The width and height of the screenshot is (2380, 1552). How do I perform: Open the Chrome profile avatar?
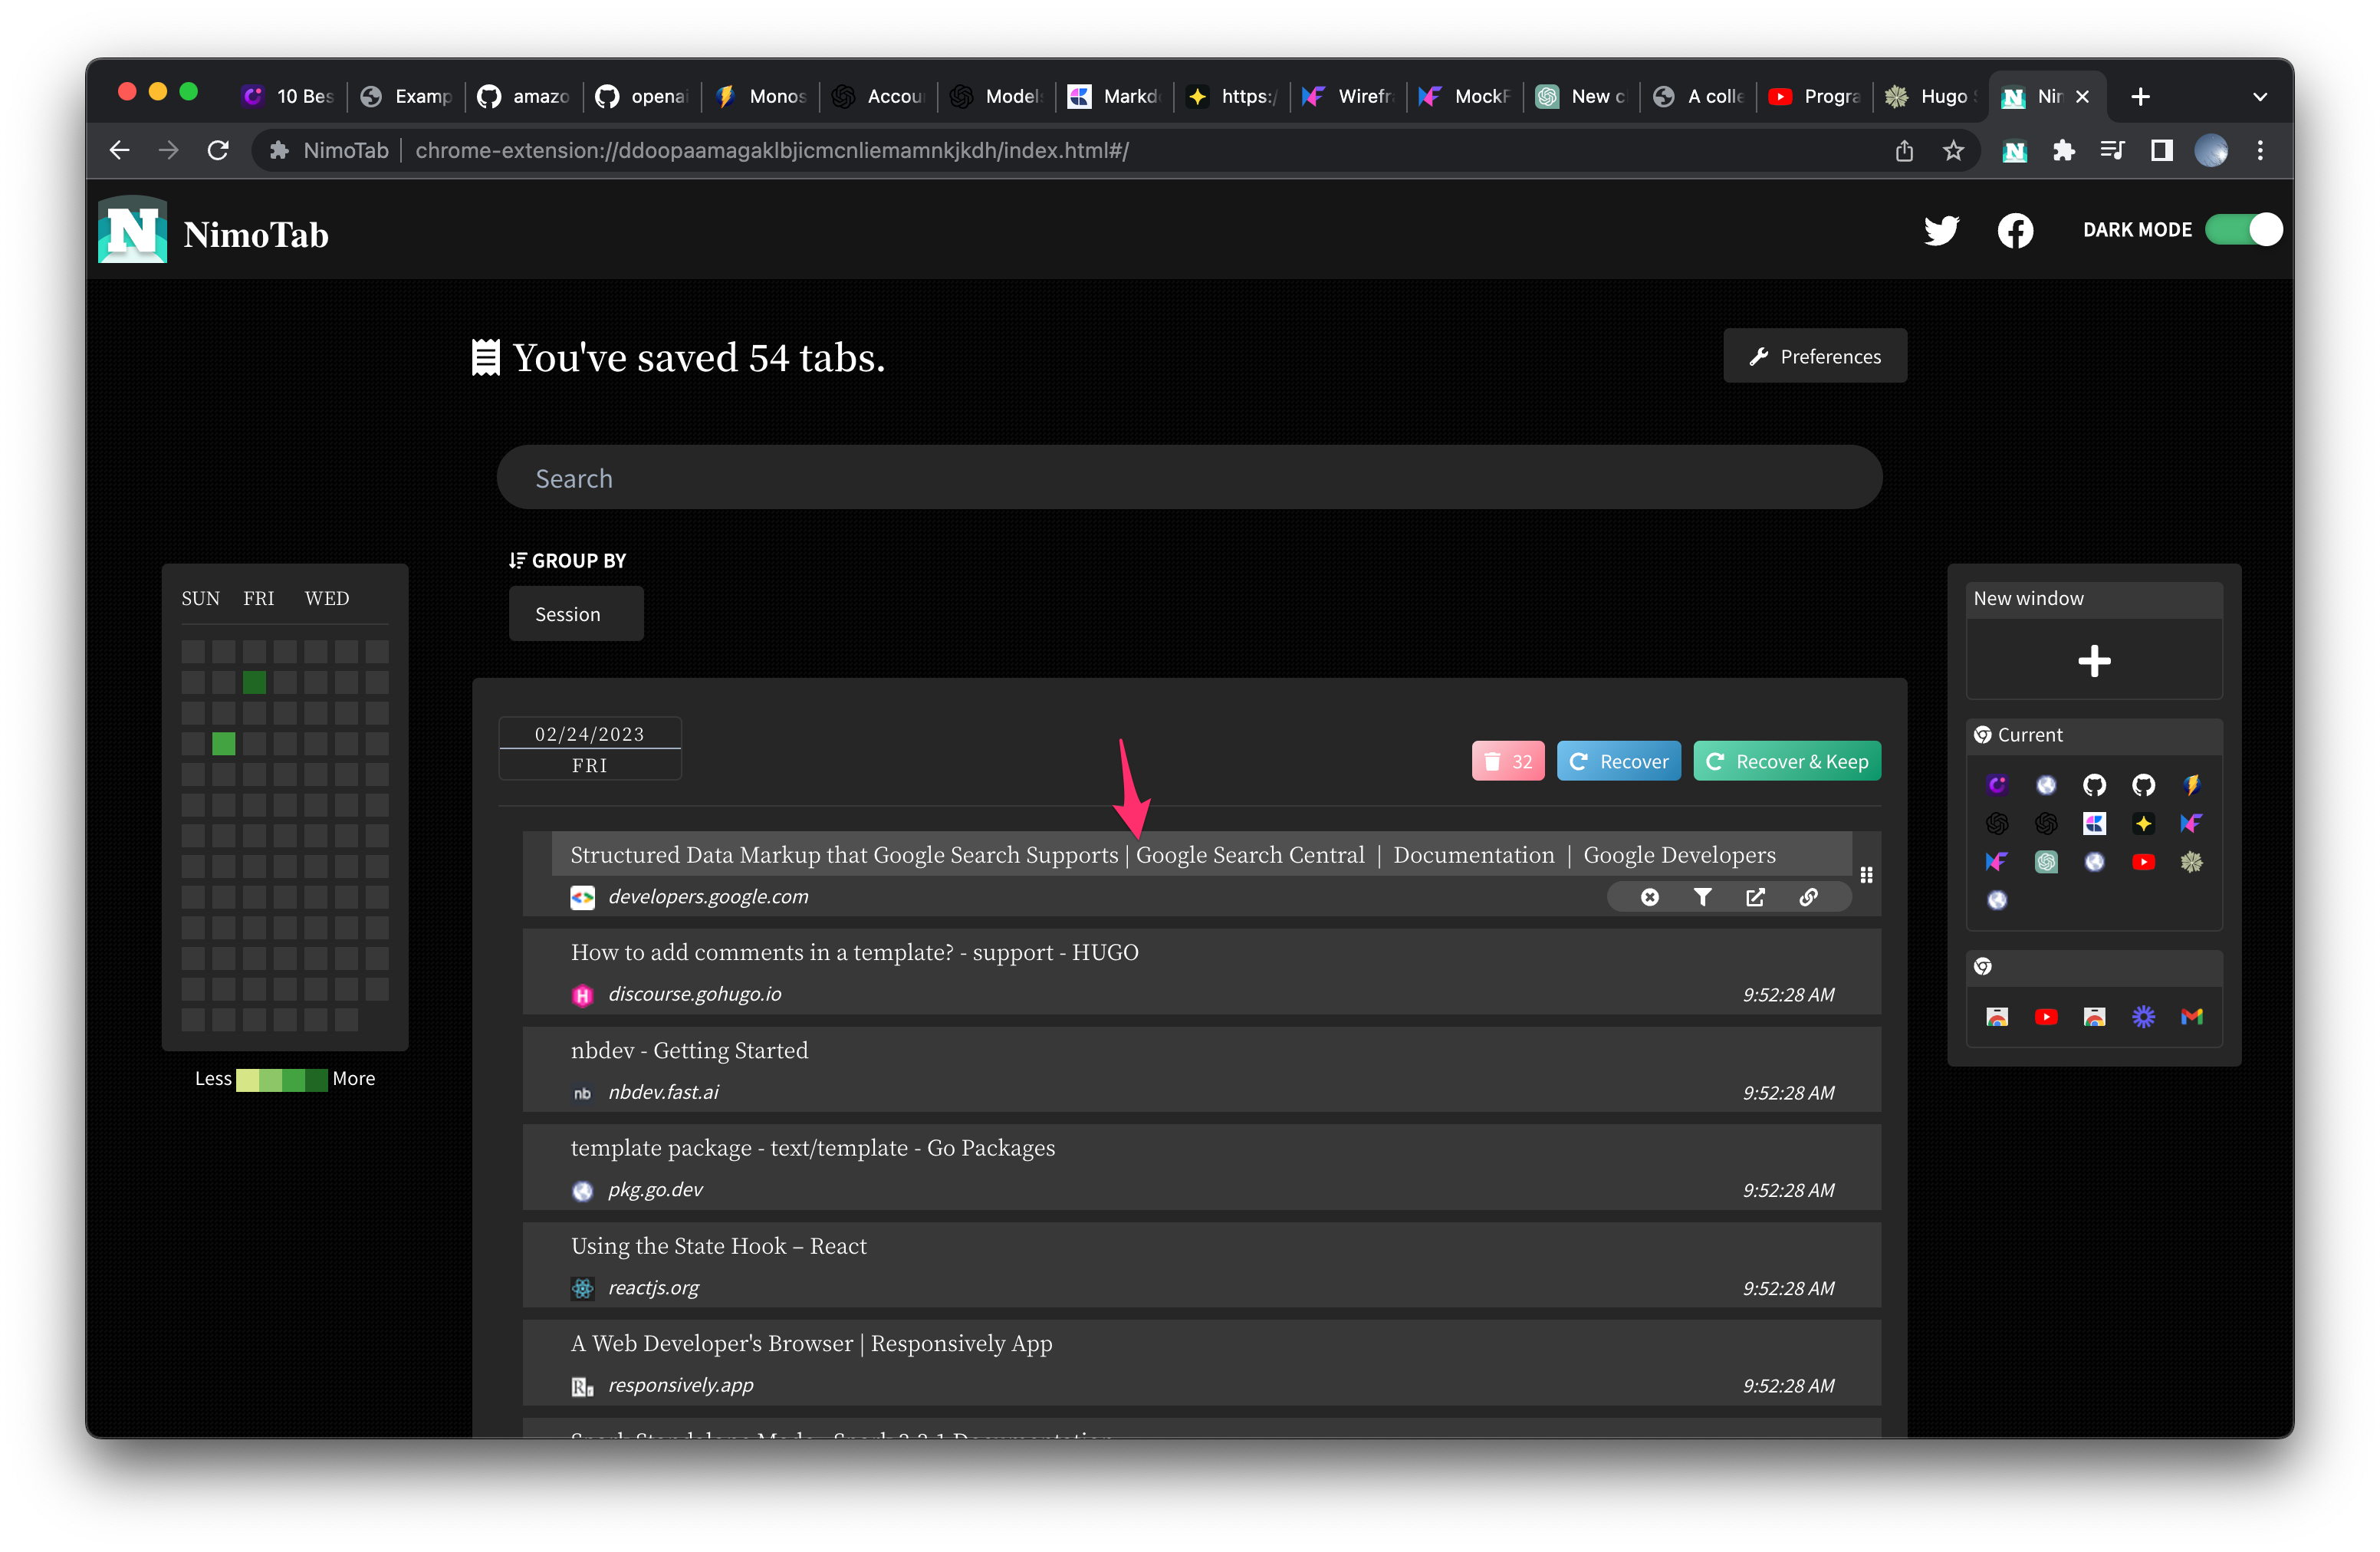click(2211, 151)
